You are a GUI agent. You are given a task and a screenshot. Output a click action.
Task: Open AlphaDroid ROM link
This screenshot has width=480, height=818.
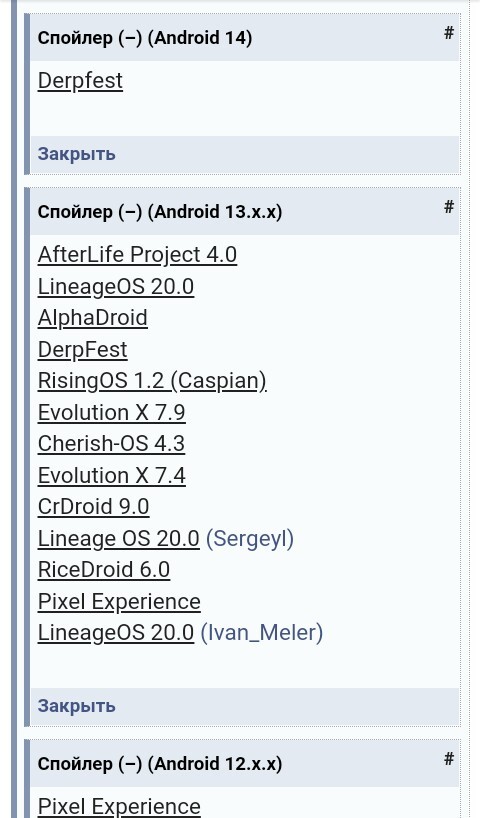pyautogui.click(x=92, y=318)
